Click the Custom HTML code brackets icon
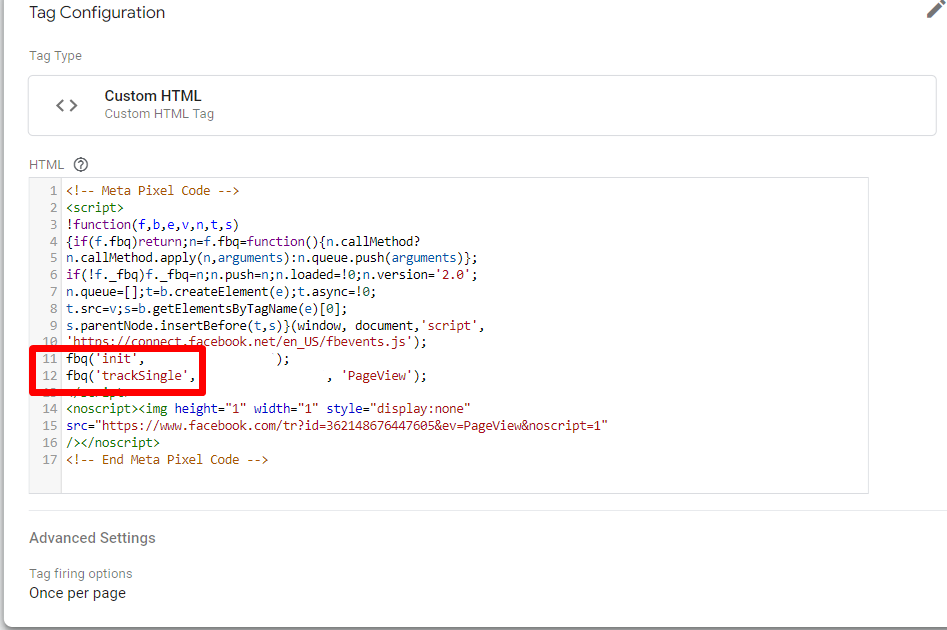The height and width of the screenshot is (630, 947). (x=66, y=106)
